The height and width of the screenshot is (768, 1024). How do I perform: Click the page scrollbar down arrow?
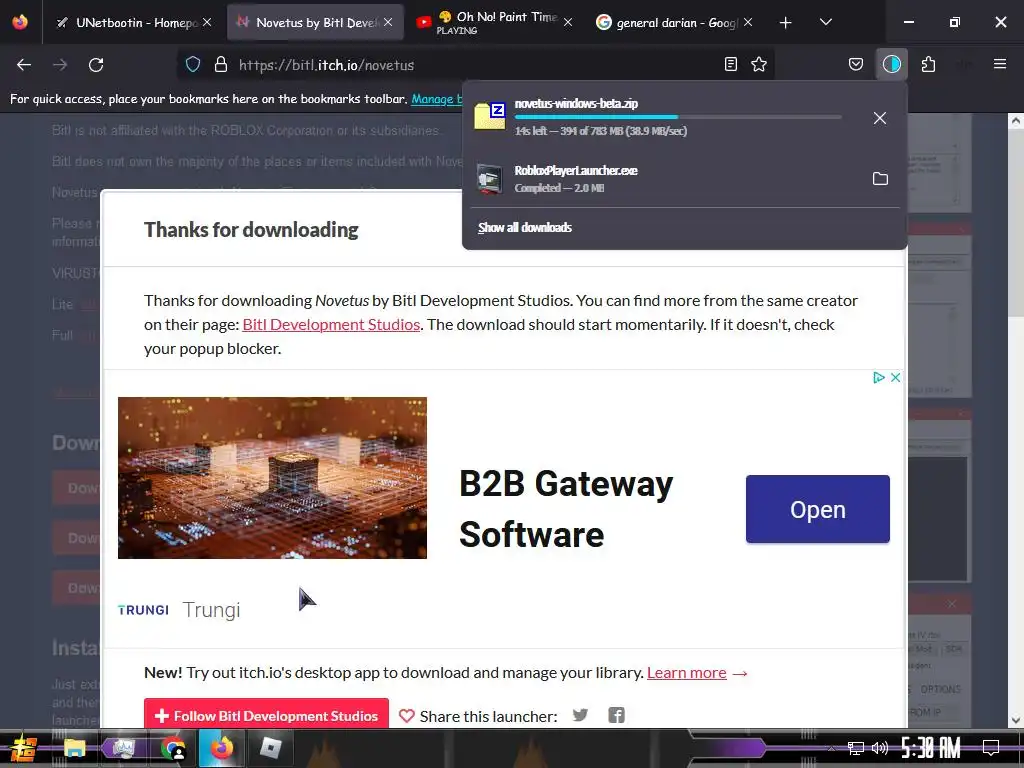1015,720
